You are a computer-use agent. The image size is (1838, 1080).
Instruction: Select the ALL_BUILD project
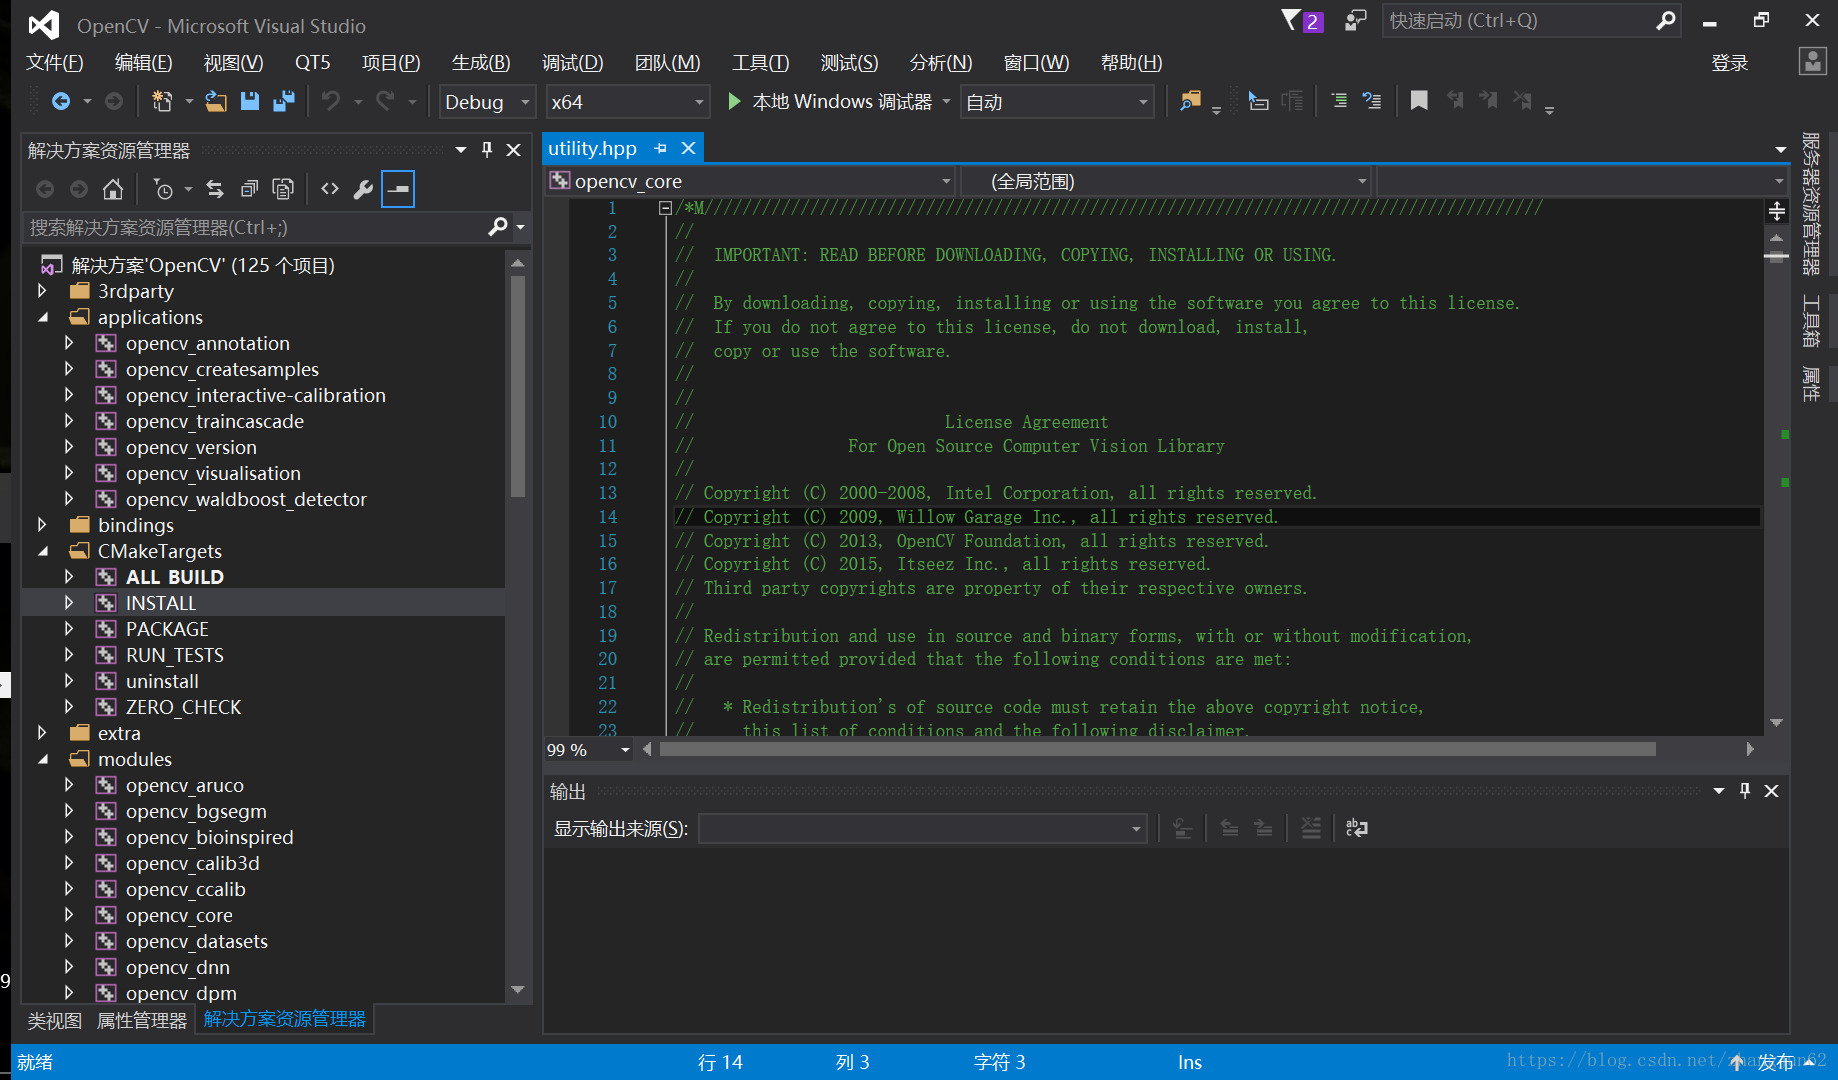tap(175, 577)
